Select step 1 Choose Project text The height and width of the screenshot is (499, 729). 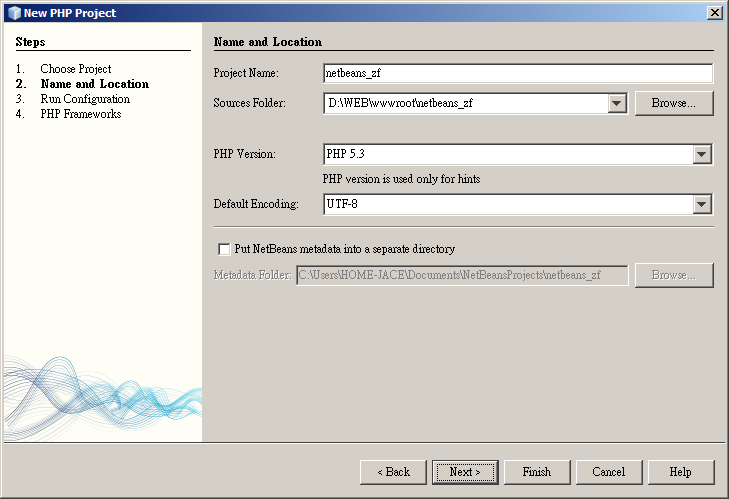76,69
